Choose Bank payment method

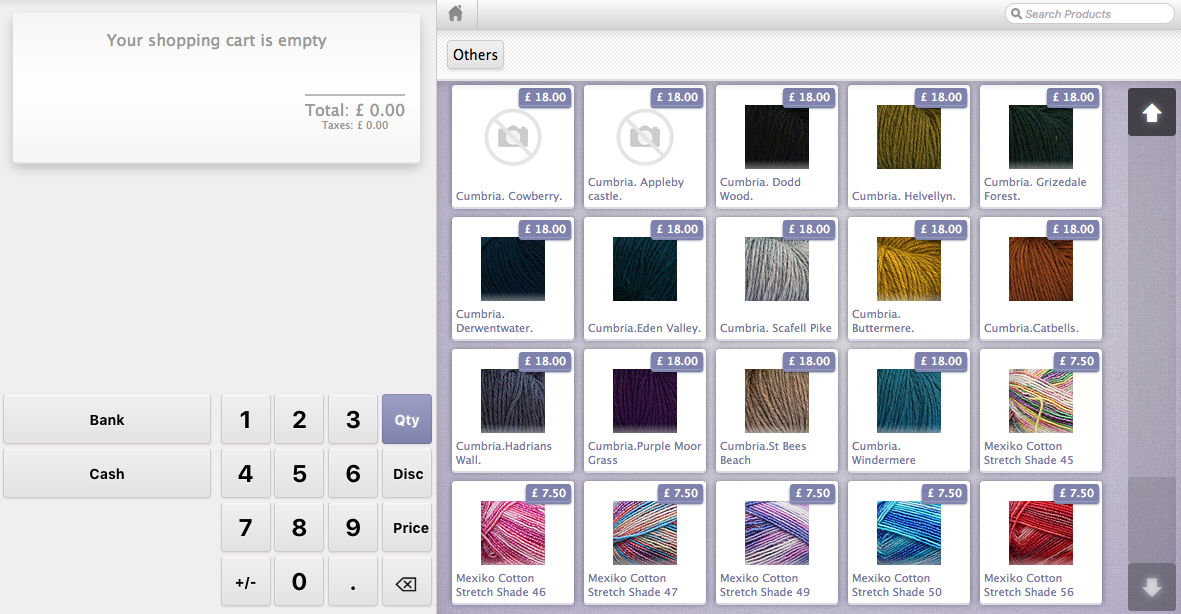(x=107, y=420)
